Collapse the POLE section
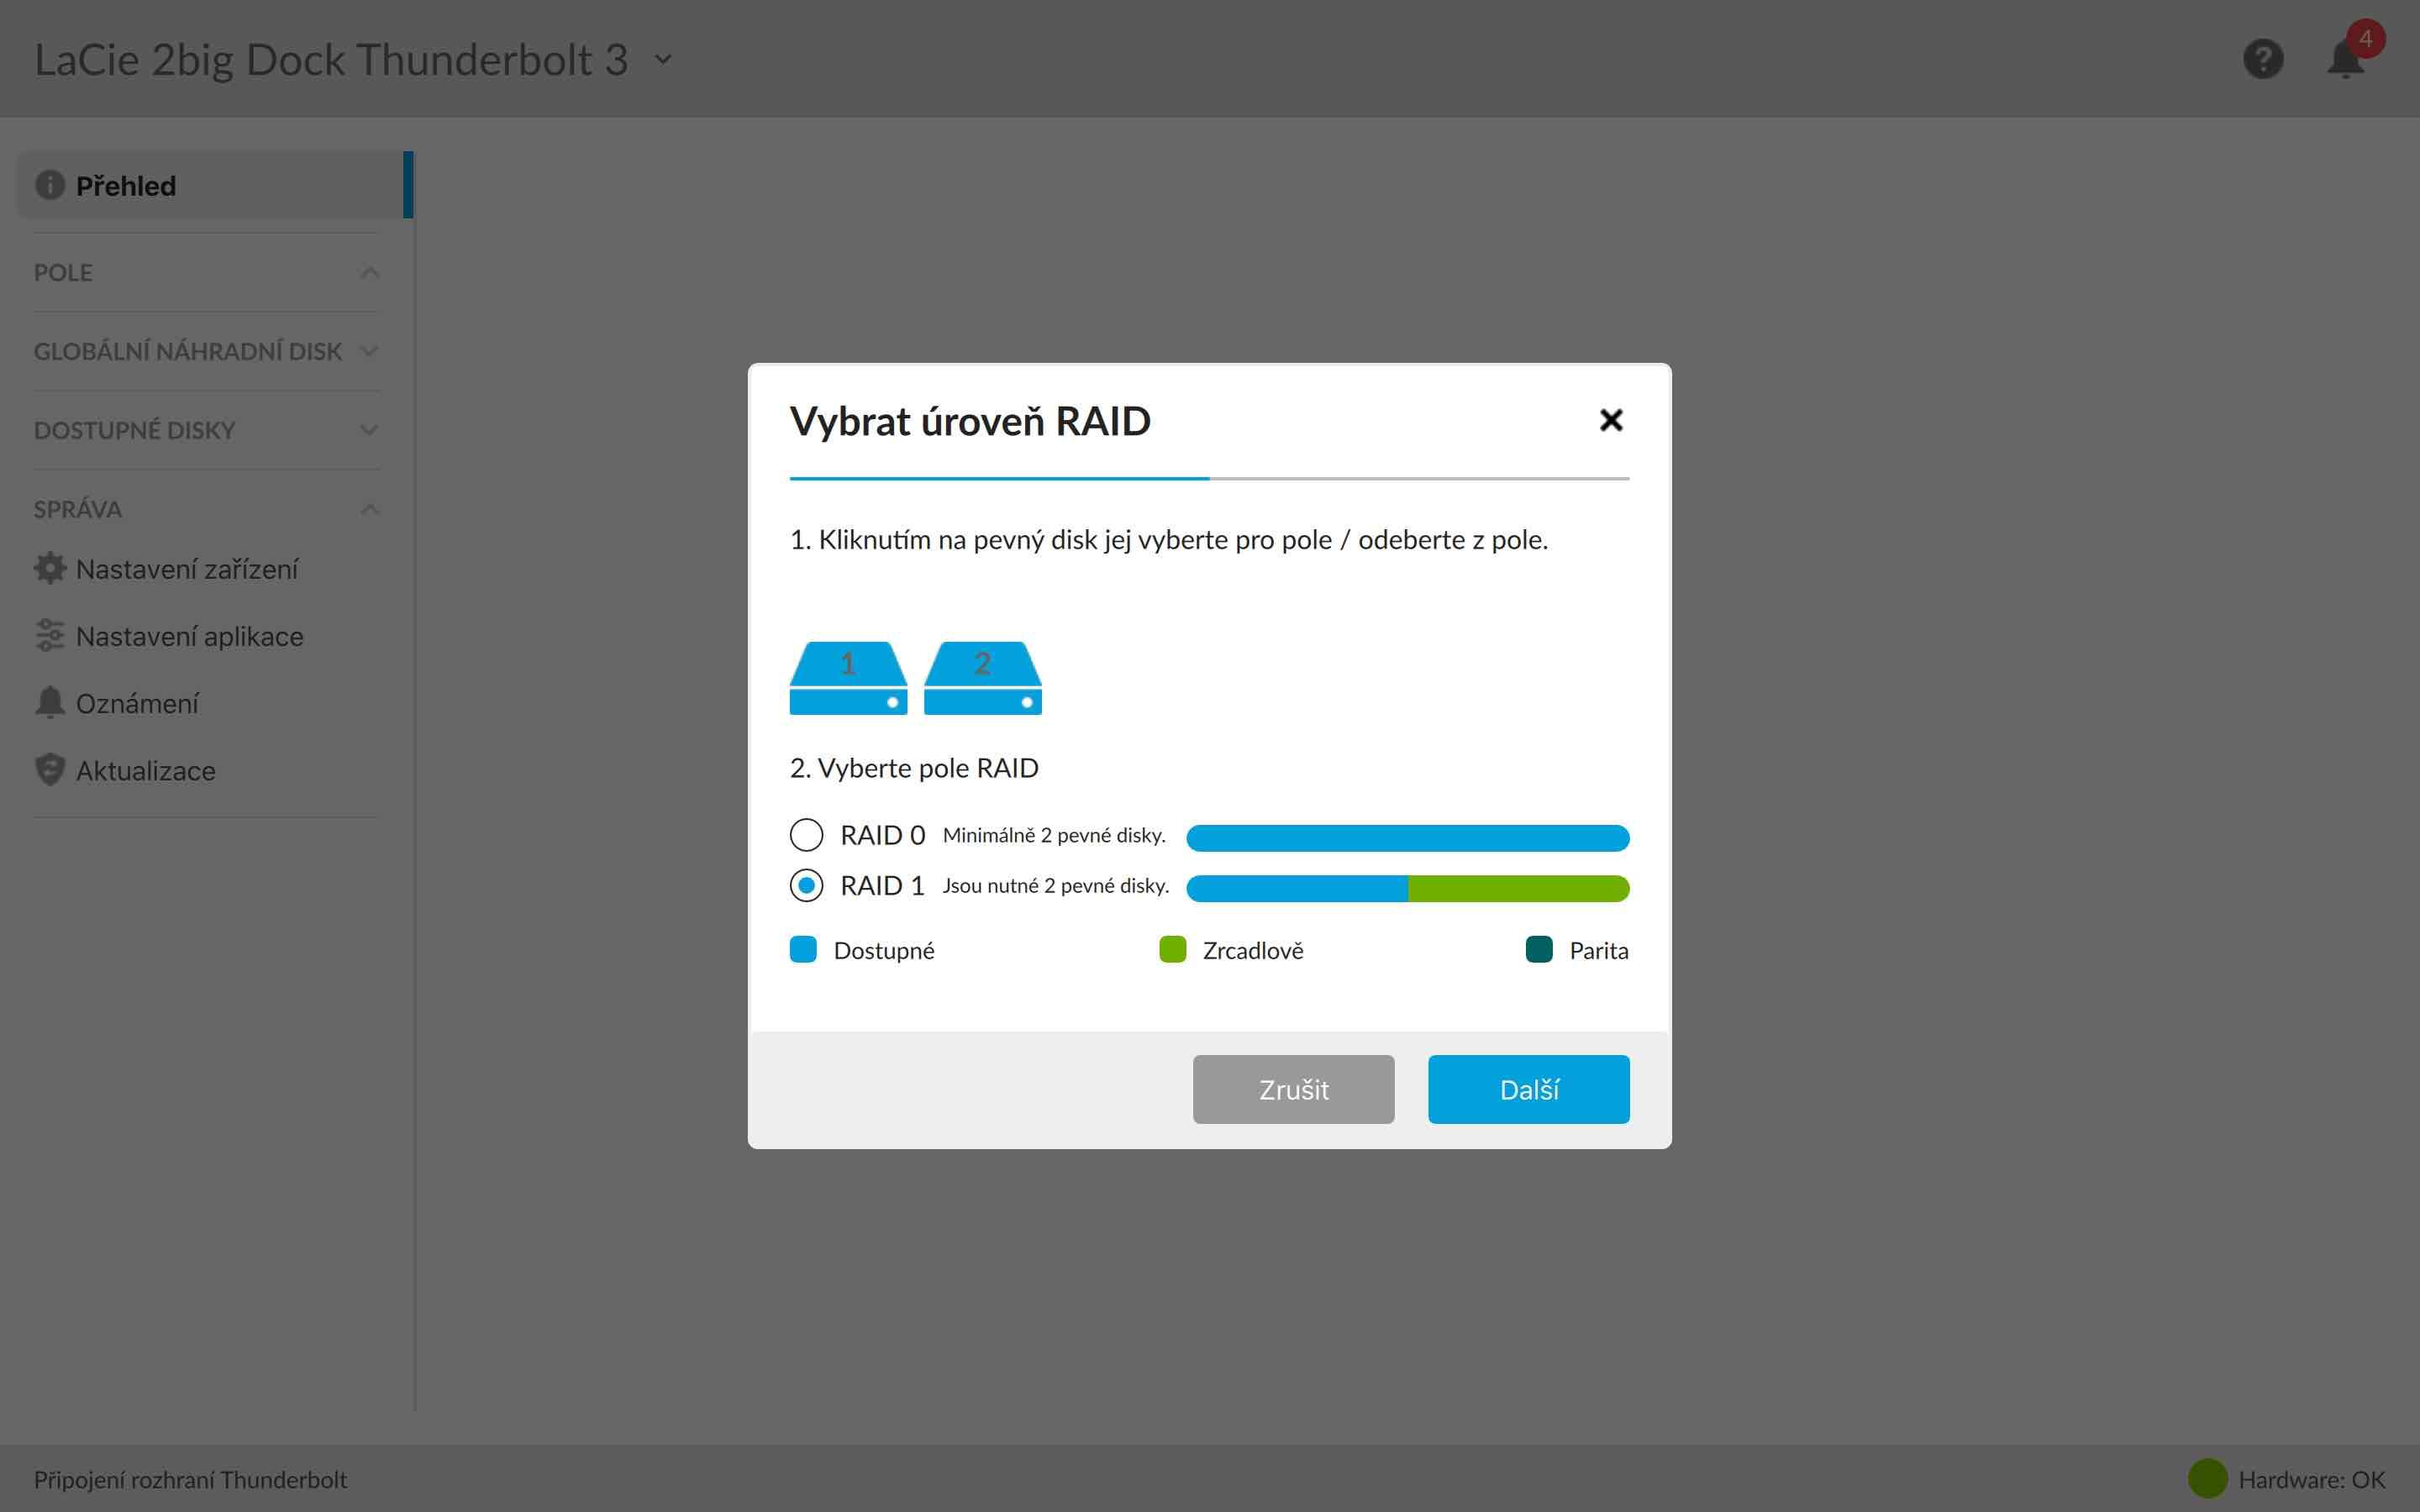 click(369, 272)
